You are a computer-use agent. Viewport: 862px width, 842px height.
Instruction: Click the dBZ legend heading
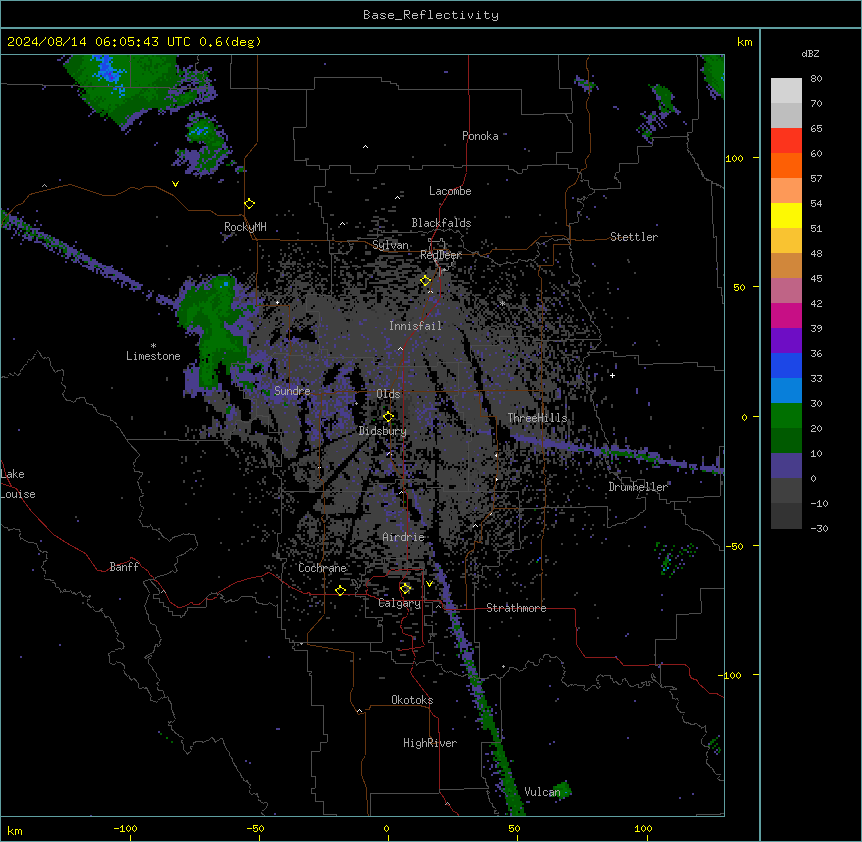point(810,54)
